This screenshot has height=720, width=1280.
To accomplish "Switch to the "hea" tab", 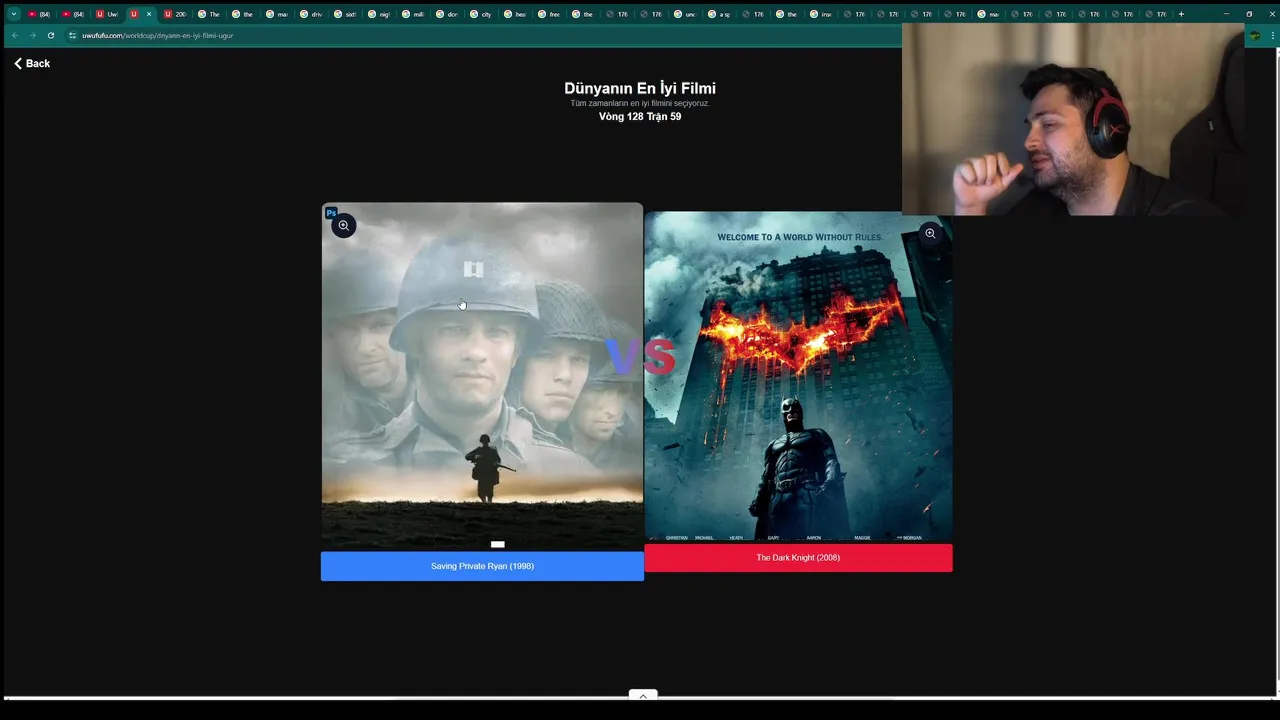I will click(514, 14).
